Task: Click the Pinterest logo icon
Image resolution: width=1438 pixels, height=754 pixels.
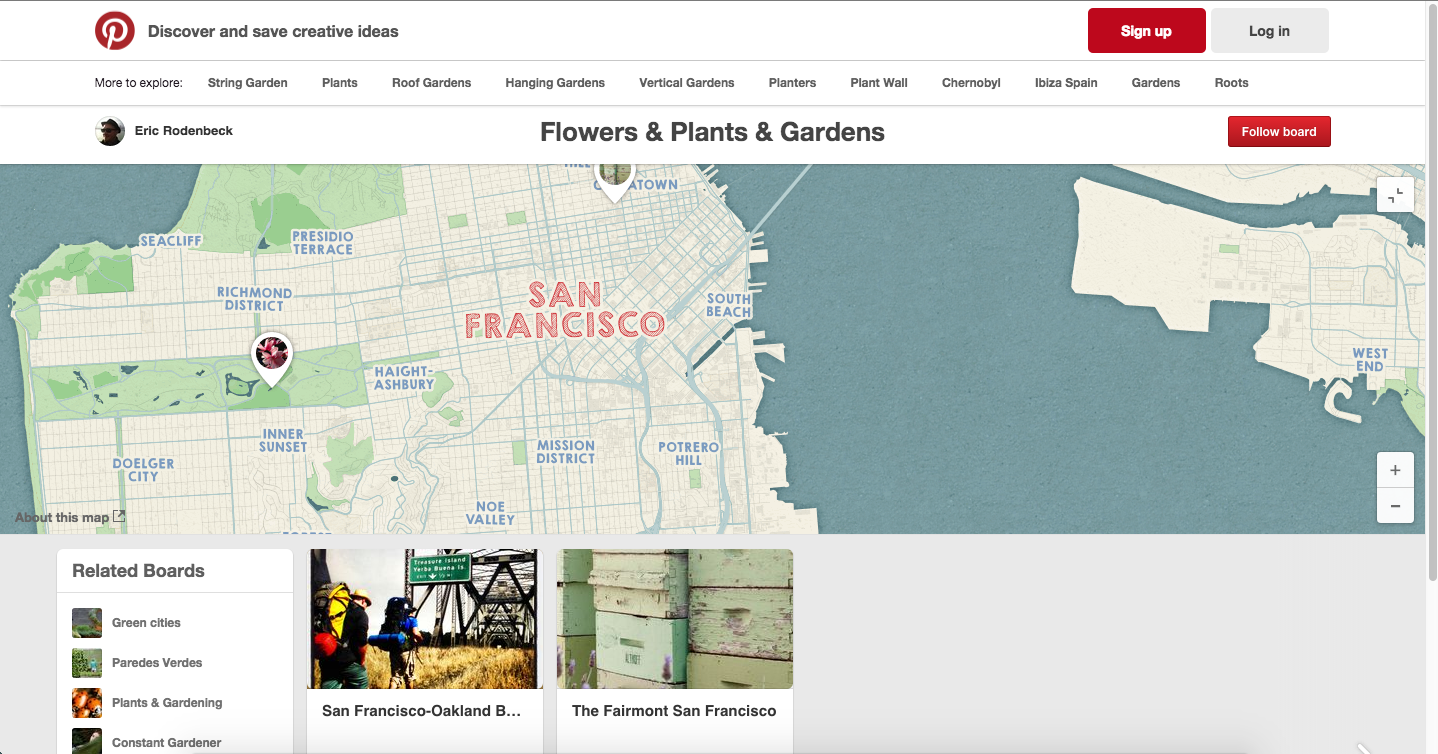Action: click(x=115, y=31)
